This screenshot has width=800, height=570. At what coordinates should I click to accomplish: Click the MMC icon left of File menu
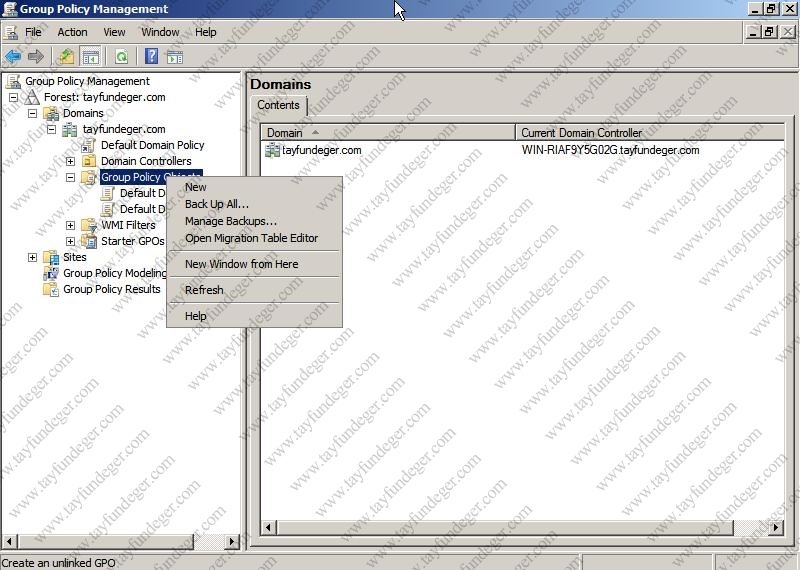click(x=11, y=32)
